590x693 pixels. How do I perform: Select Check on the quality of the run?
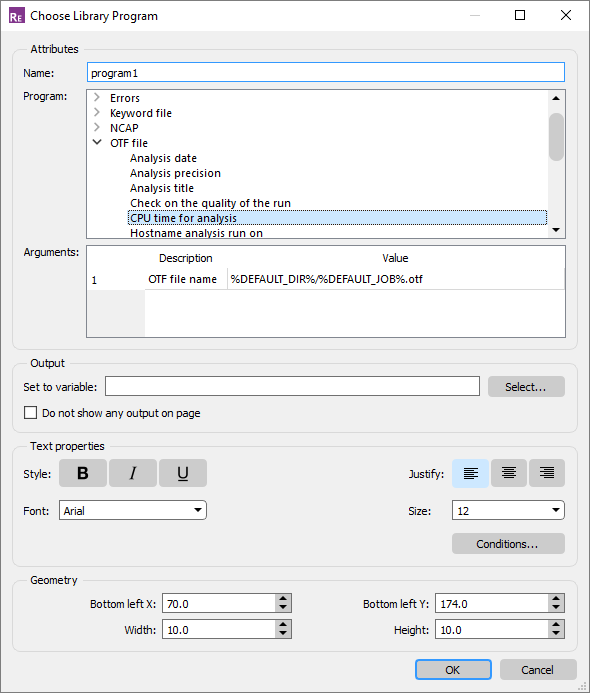[210, 203]
